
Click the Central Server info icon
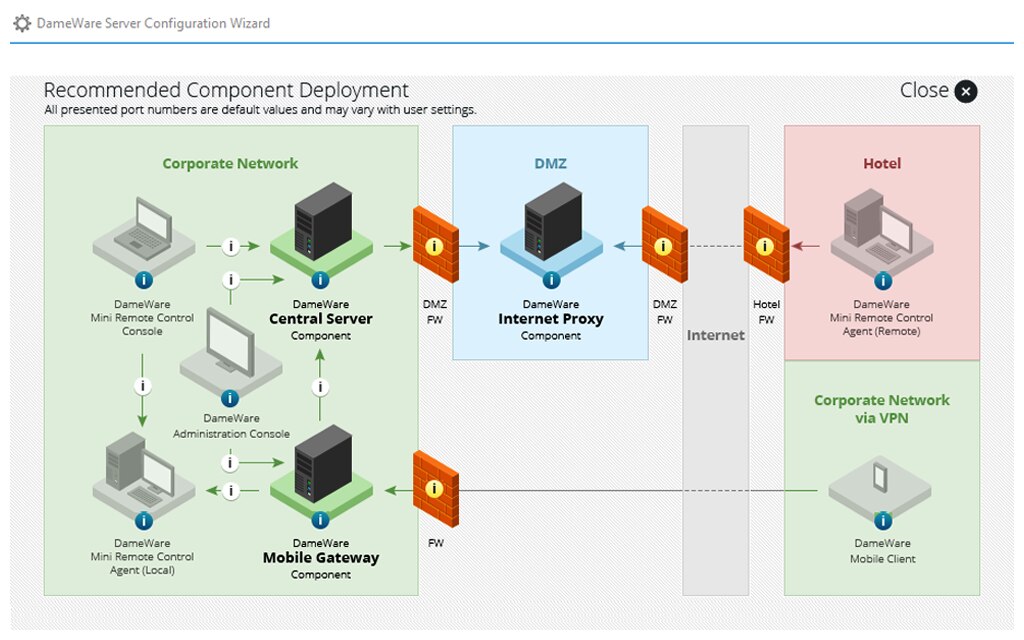(320, 280)
